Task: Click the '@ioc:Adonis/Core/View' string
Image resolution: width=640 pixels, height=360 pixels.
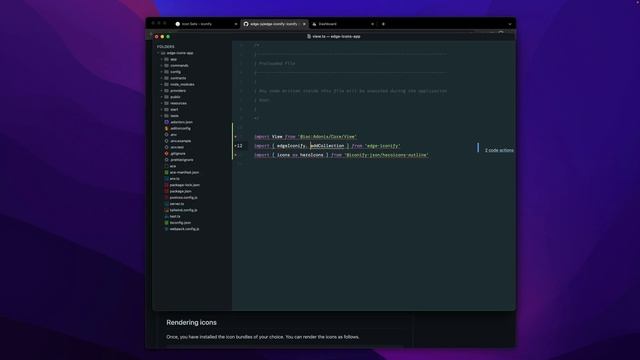Action: pos(327,137)
